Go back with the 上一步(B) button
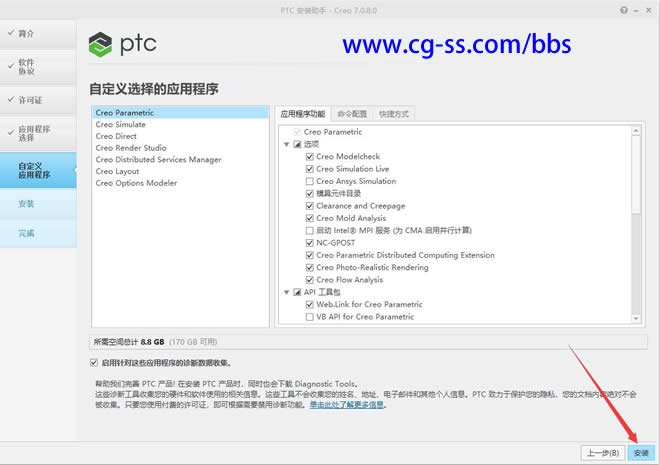The image size is (660, 465). pos(601,453)
